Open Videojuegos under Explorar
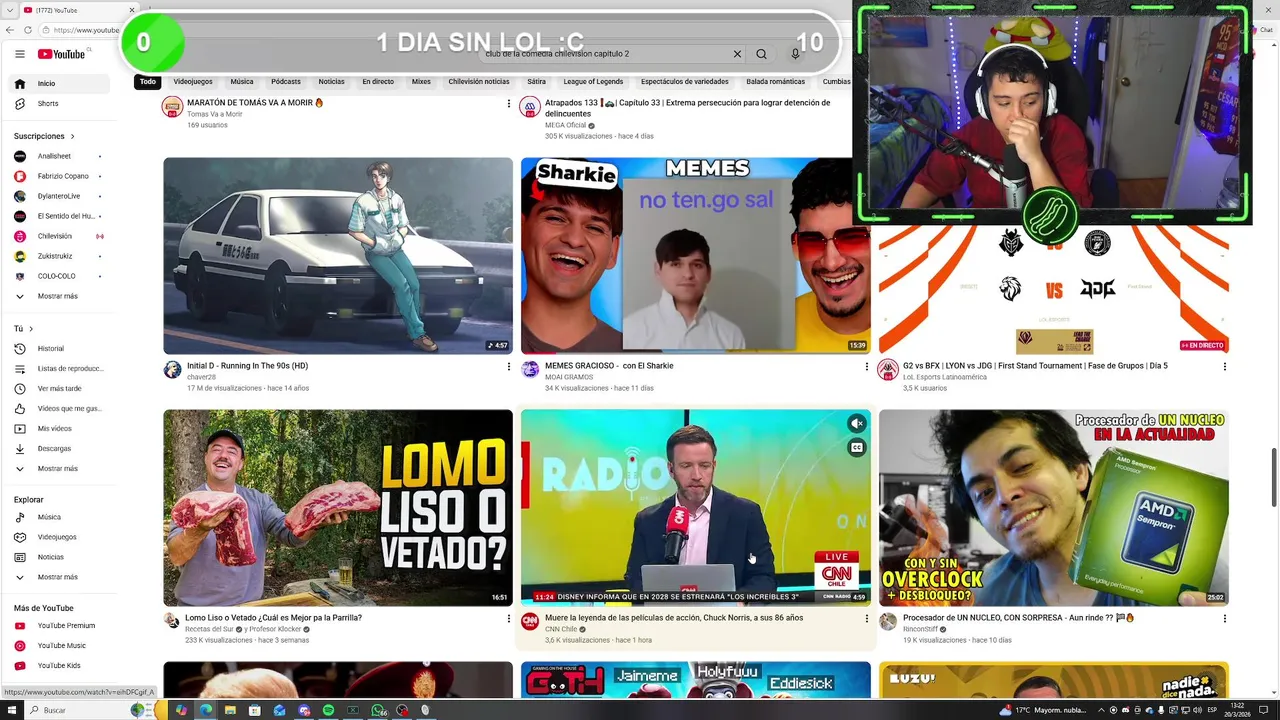 [58, 537]
